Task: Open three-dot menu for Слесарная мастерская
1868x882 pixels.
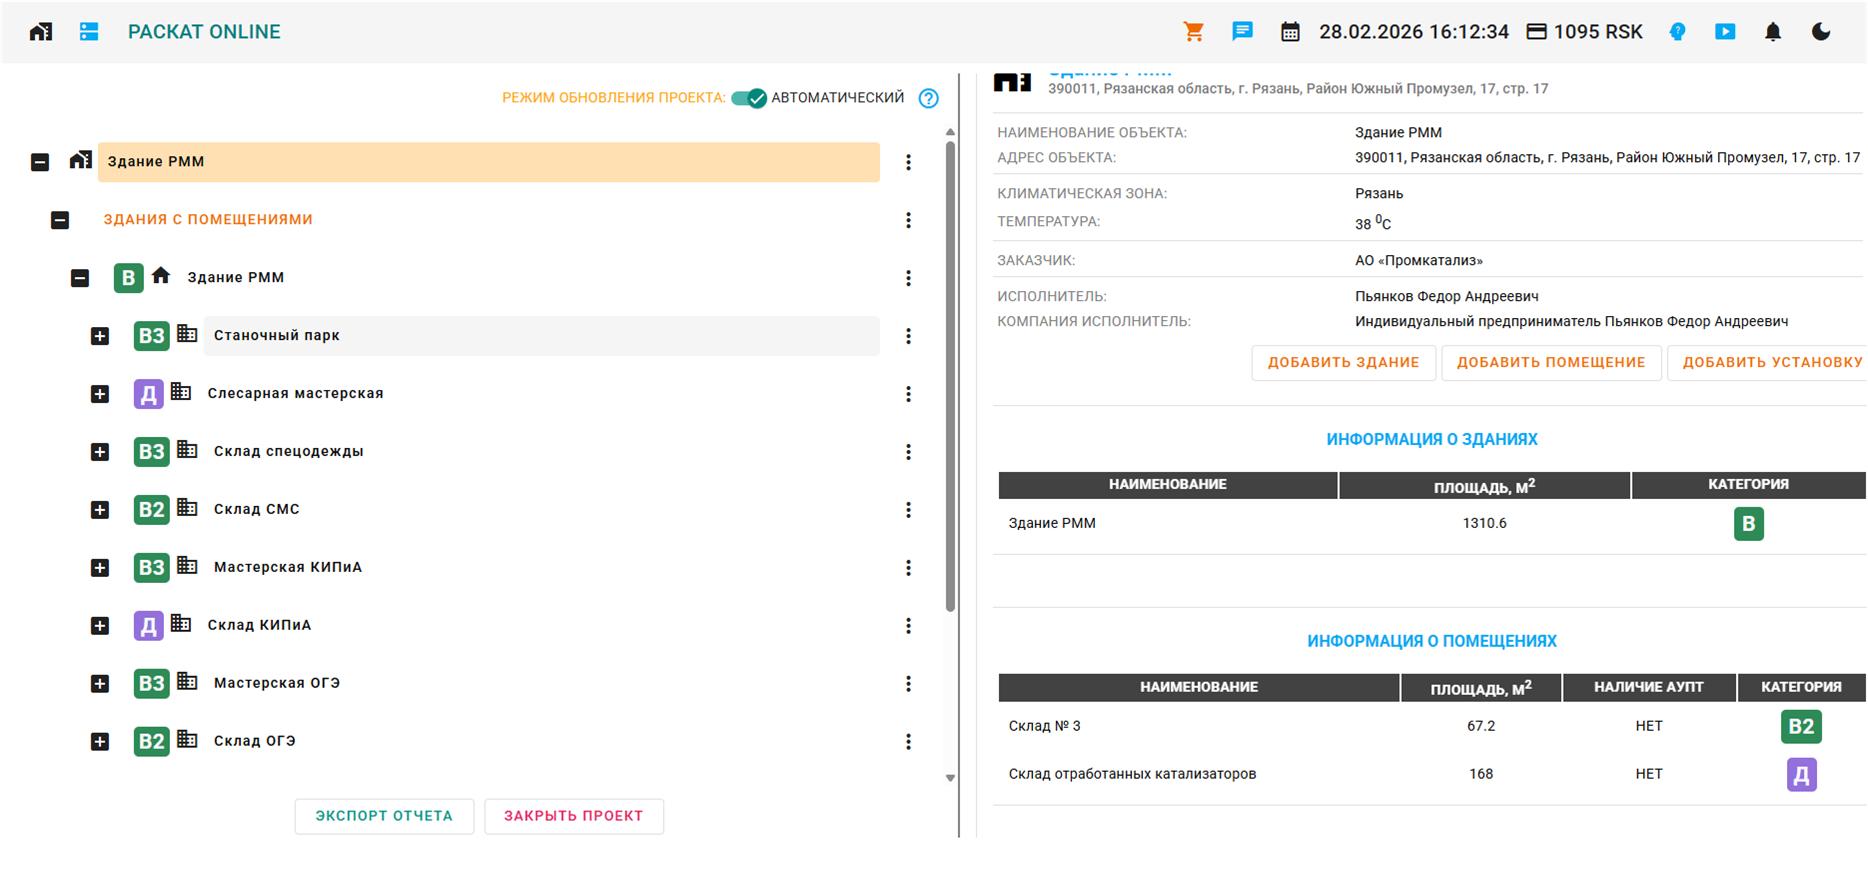Action: click(908, 394)
